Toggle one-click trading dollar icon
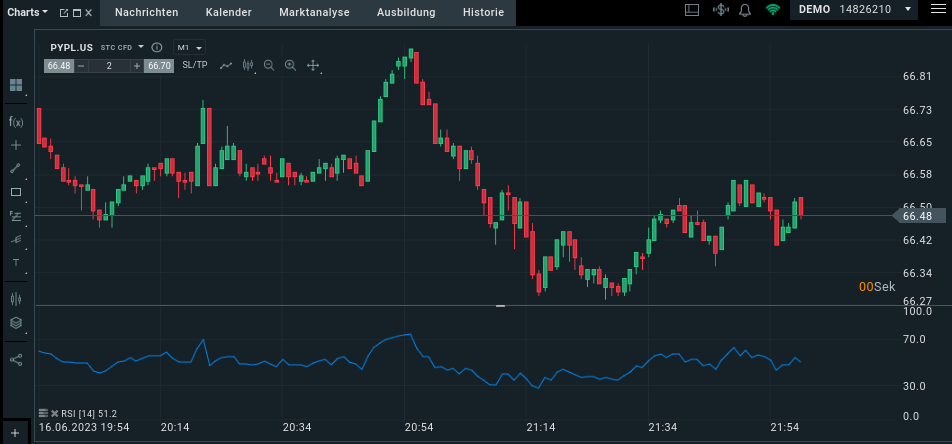 coord(721,9)
